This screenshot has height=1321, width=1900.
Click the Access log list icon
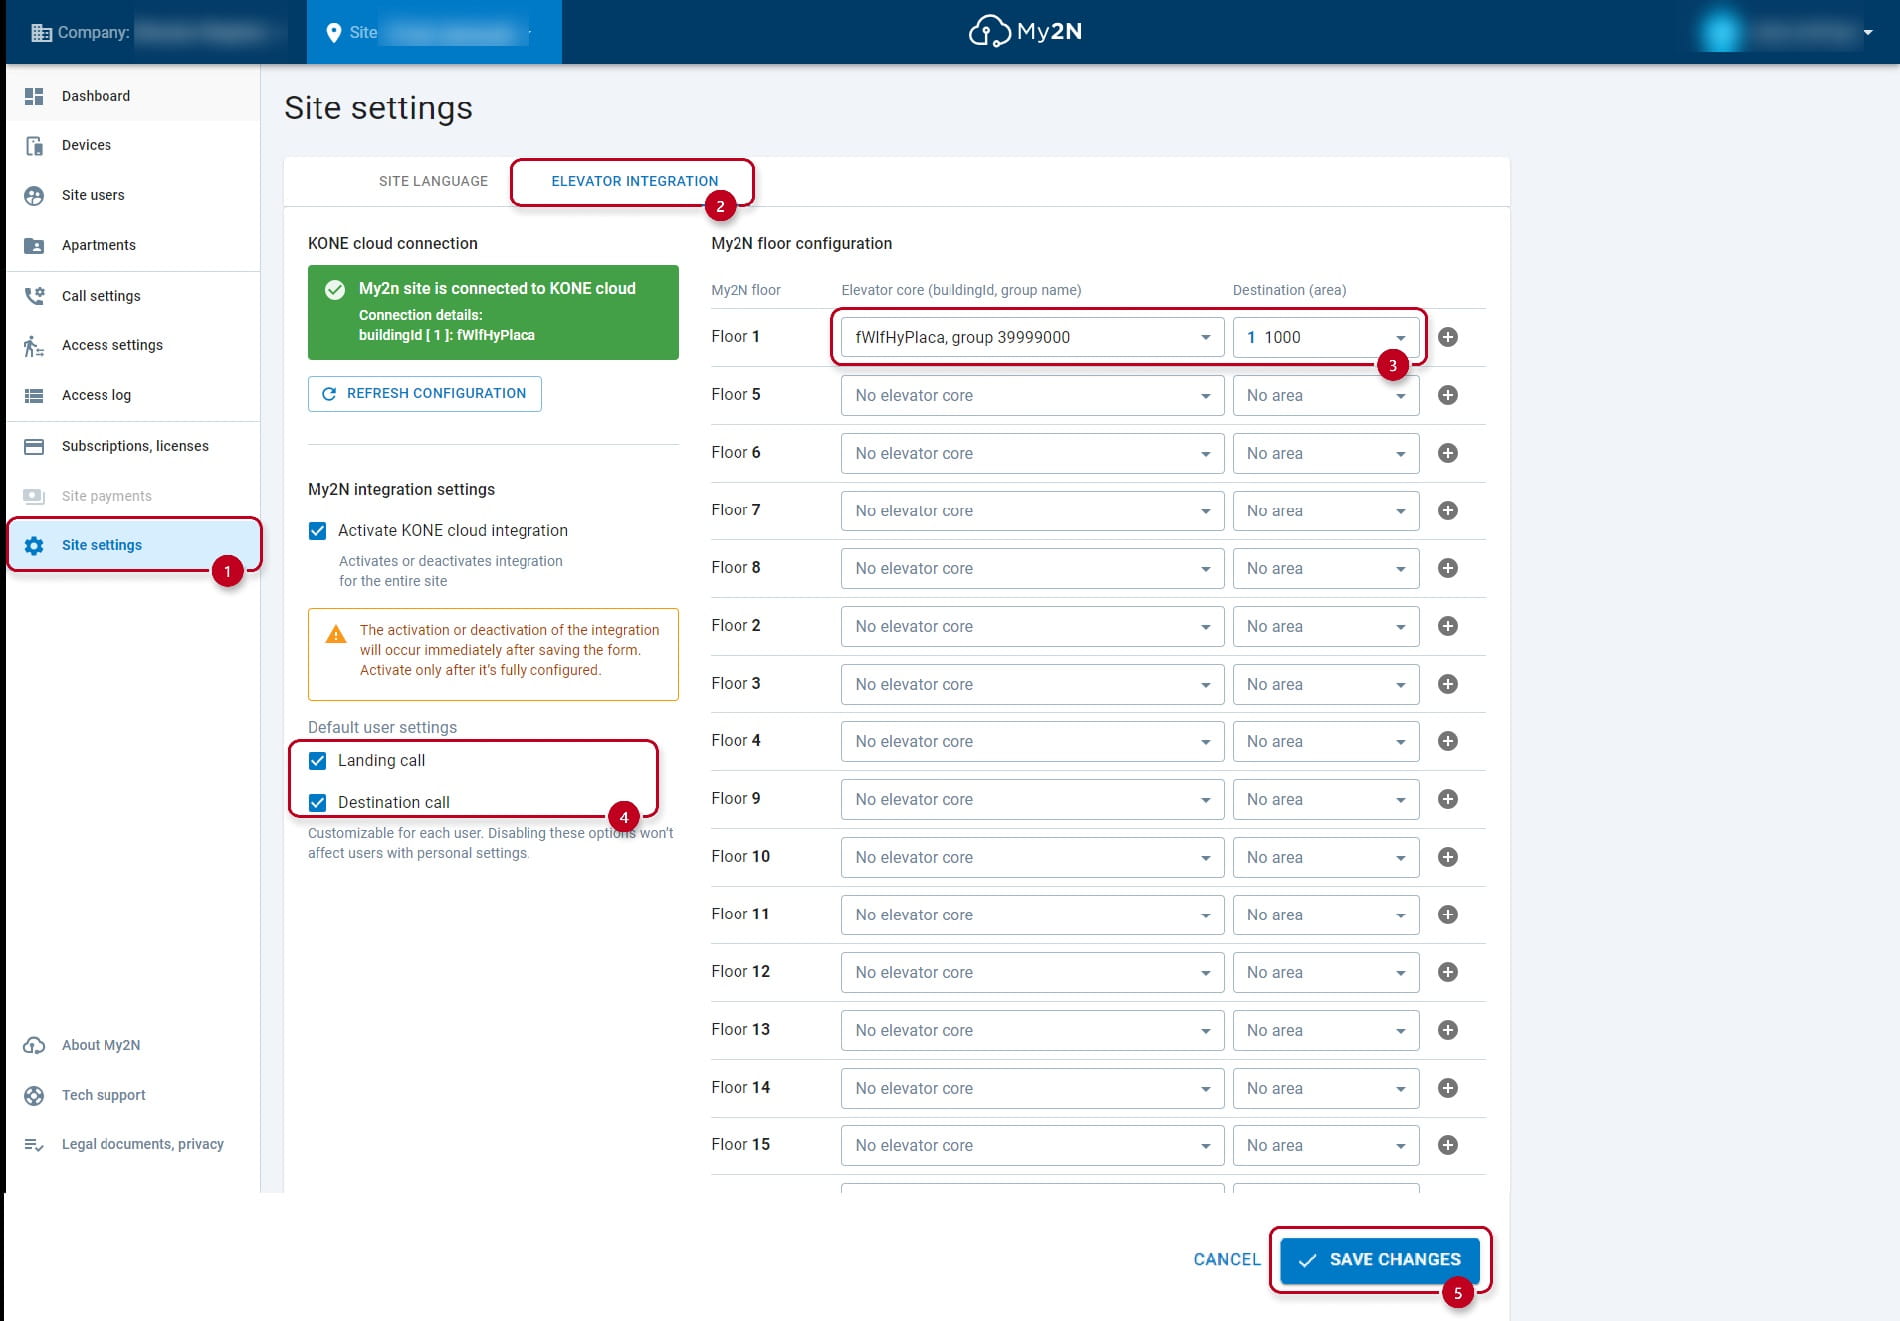point(34,395)
